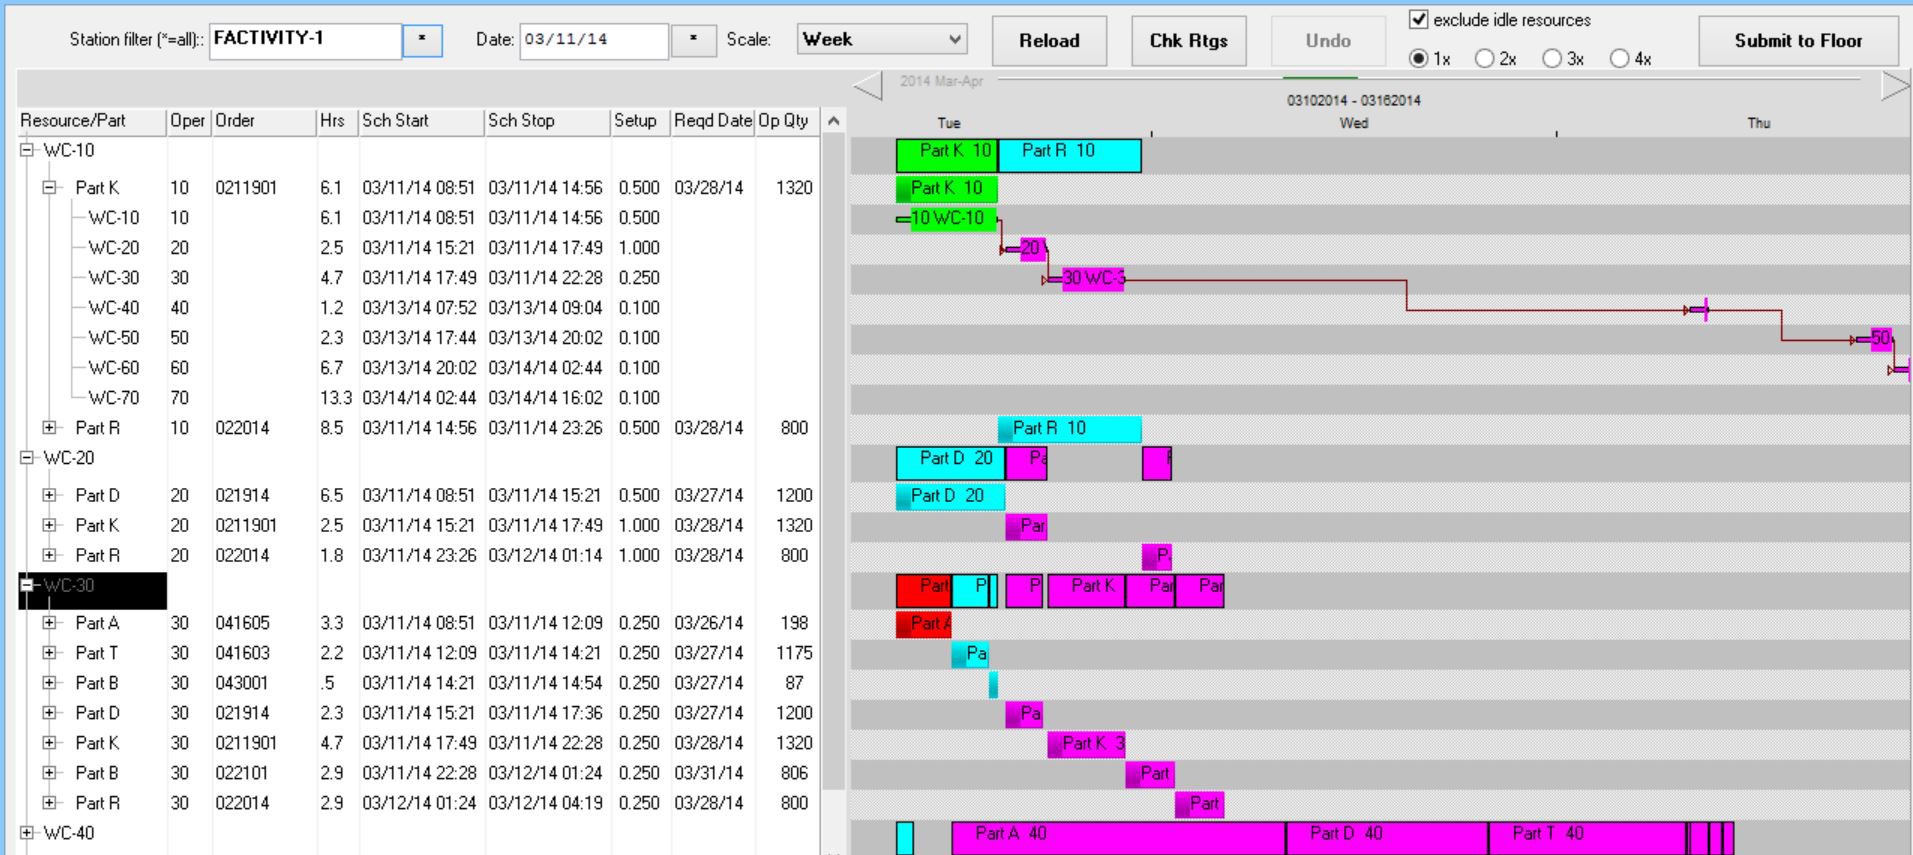Click into the Date input field
1913x855 pixels.
coord(592,40)
